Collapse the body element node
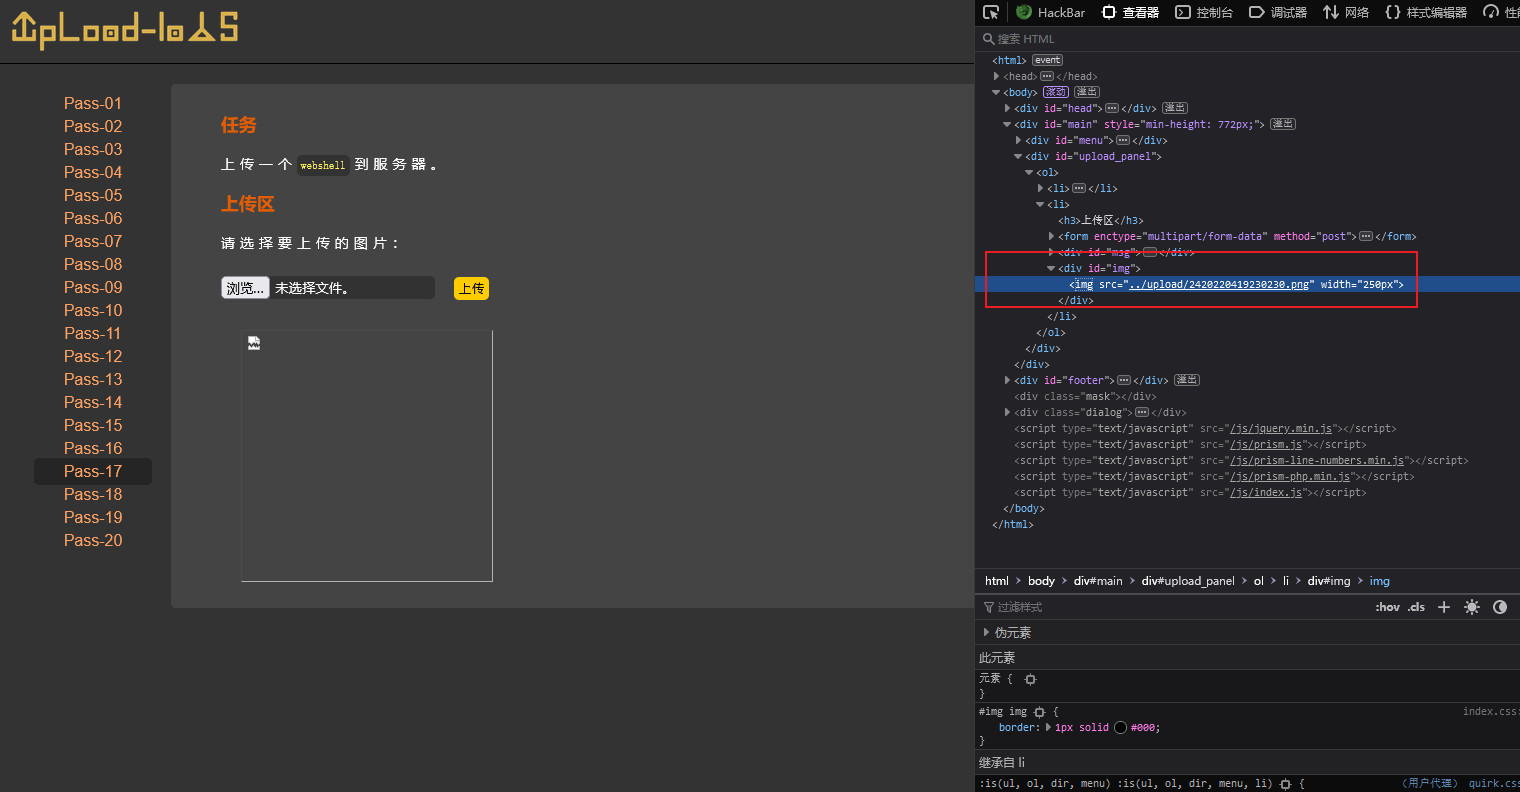1520x792 pixels. click(x=997, y=92)
